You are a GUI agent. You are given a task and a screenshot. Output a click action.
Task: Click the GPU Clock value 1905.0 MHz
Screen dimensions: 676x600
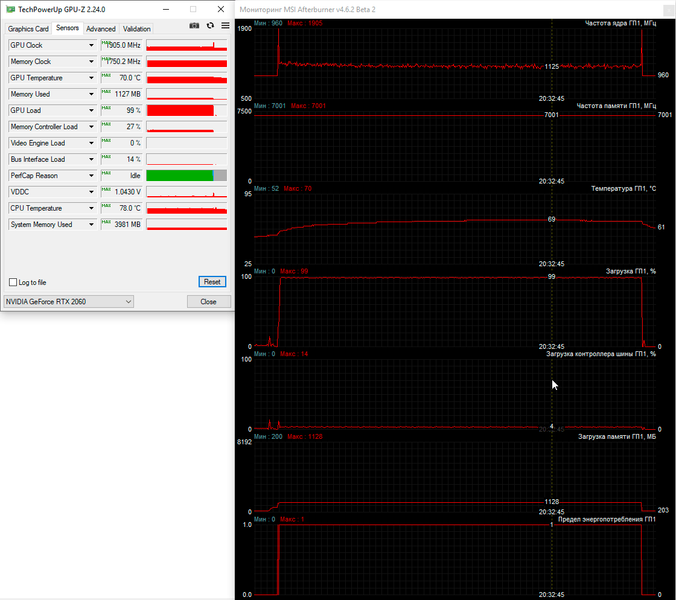(x=122, y=45)
